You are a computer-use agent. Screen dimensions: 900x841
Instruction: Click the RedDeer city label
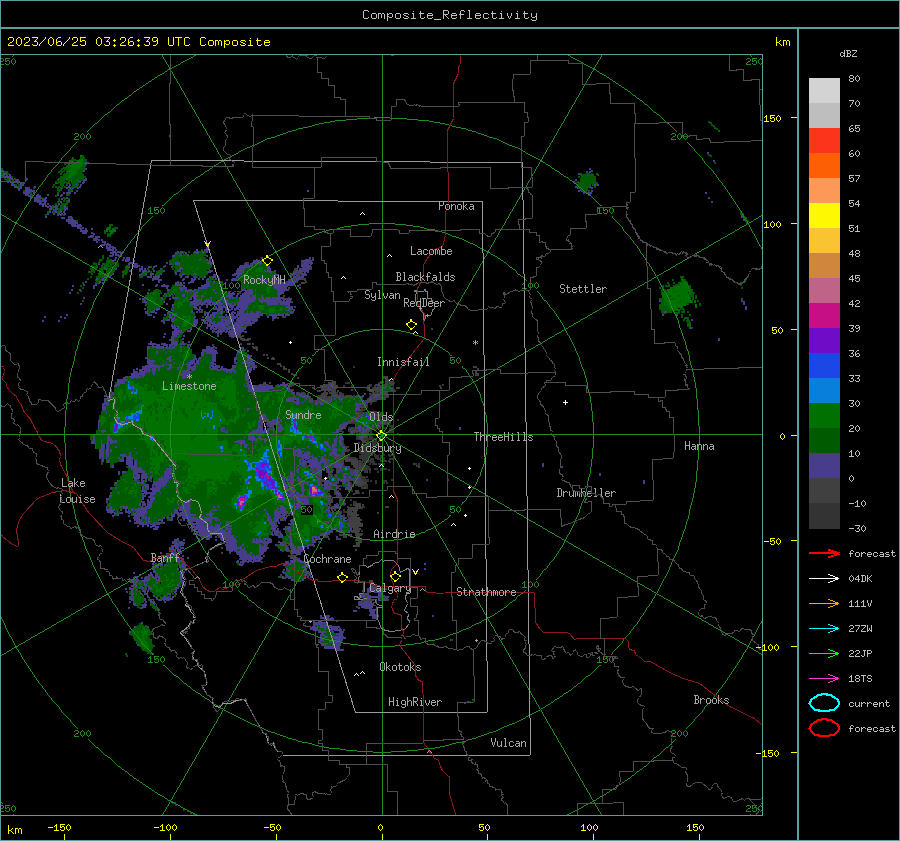point(424,303)
